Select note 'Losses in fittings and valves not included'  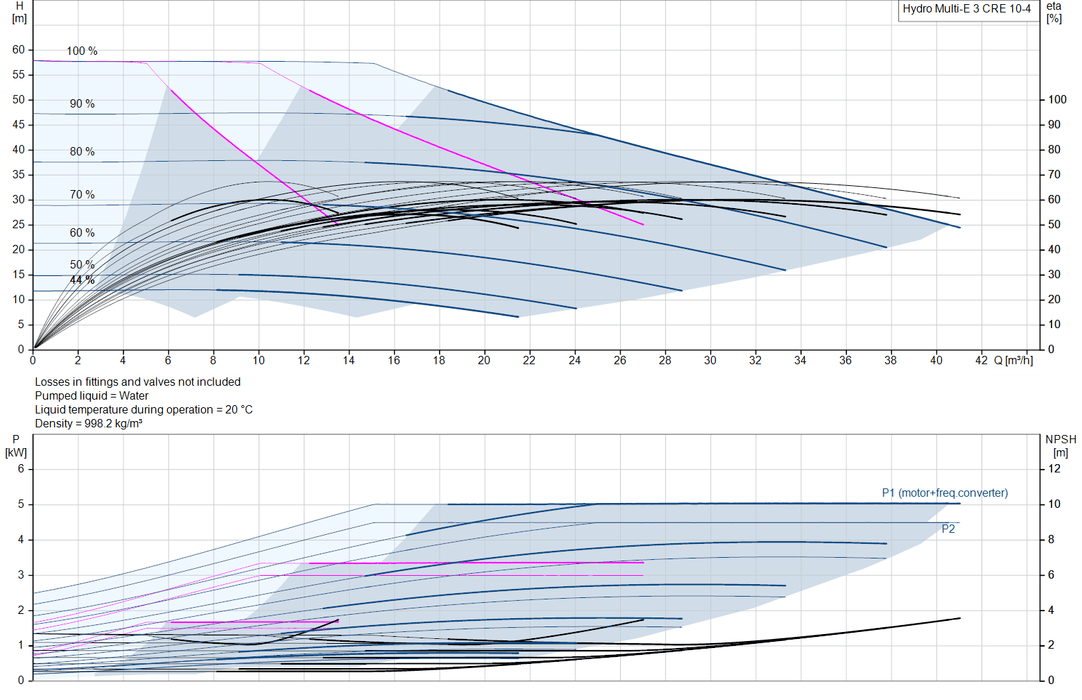pos(137,382)
